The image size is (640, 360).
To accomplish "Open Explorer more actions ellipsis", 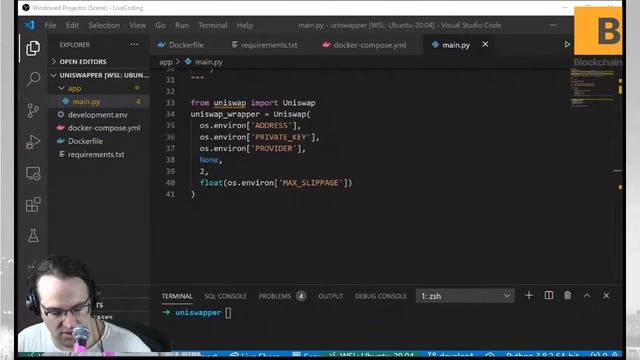I will tap(134, 44).
